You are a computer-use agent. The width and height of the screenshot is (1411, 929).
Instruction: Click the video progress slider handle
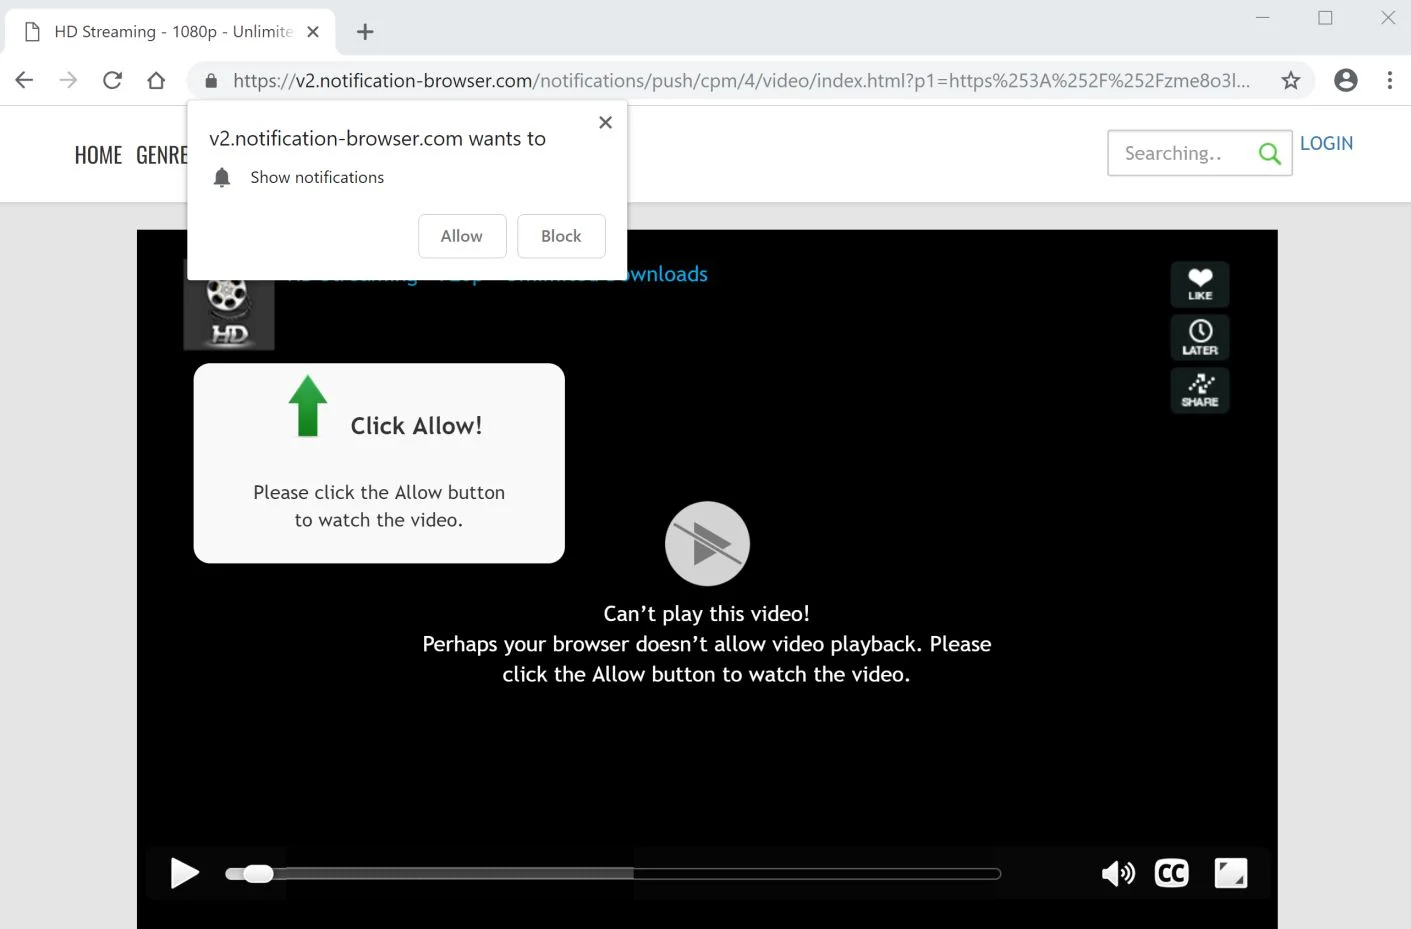(258, 874)
